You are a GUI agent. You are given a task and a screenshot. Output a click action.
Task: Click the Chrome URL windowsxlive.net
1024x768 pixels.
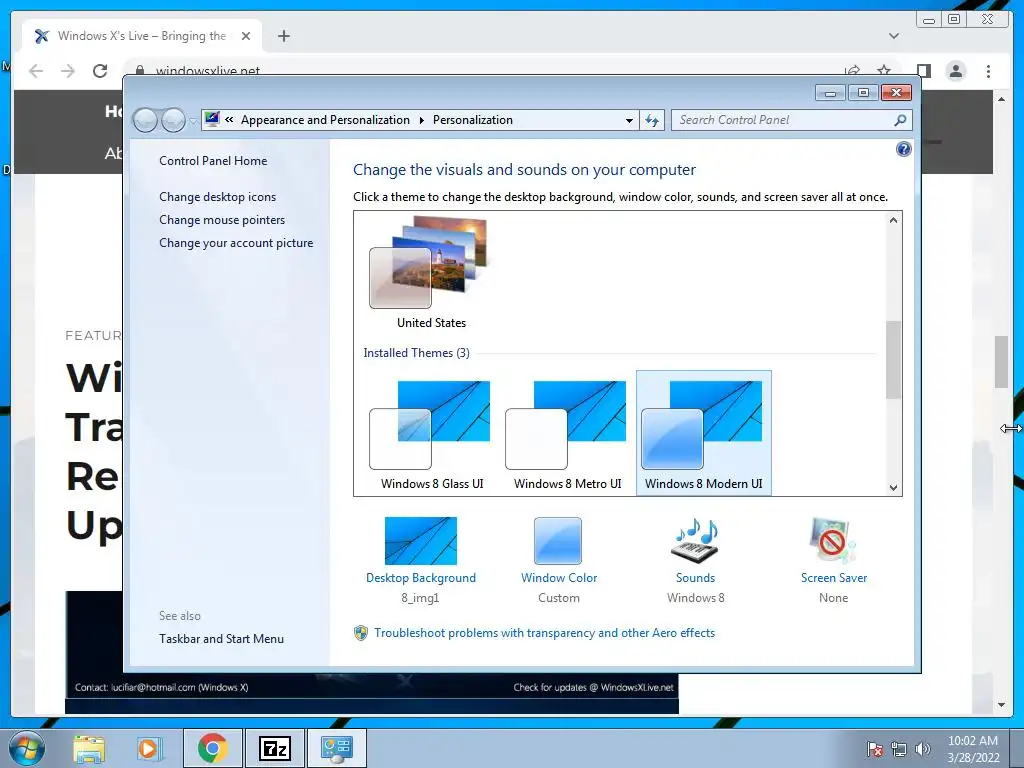[x=208, y=71]
